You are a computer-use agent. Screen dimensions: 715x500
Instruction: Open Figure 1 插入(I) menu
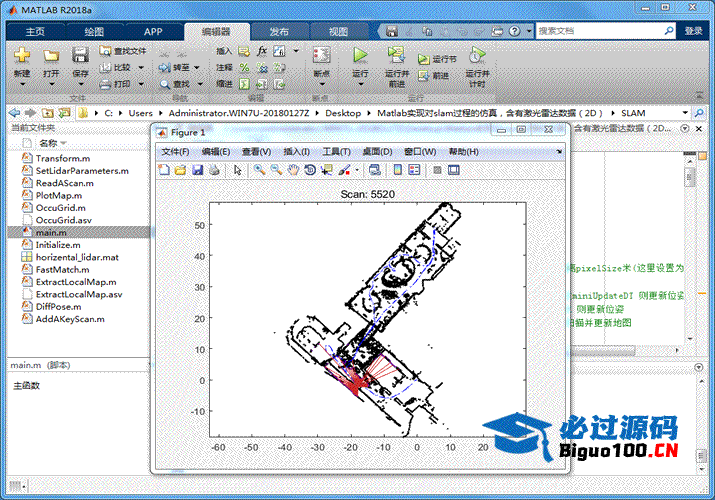[x=296, y=152]
